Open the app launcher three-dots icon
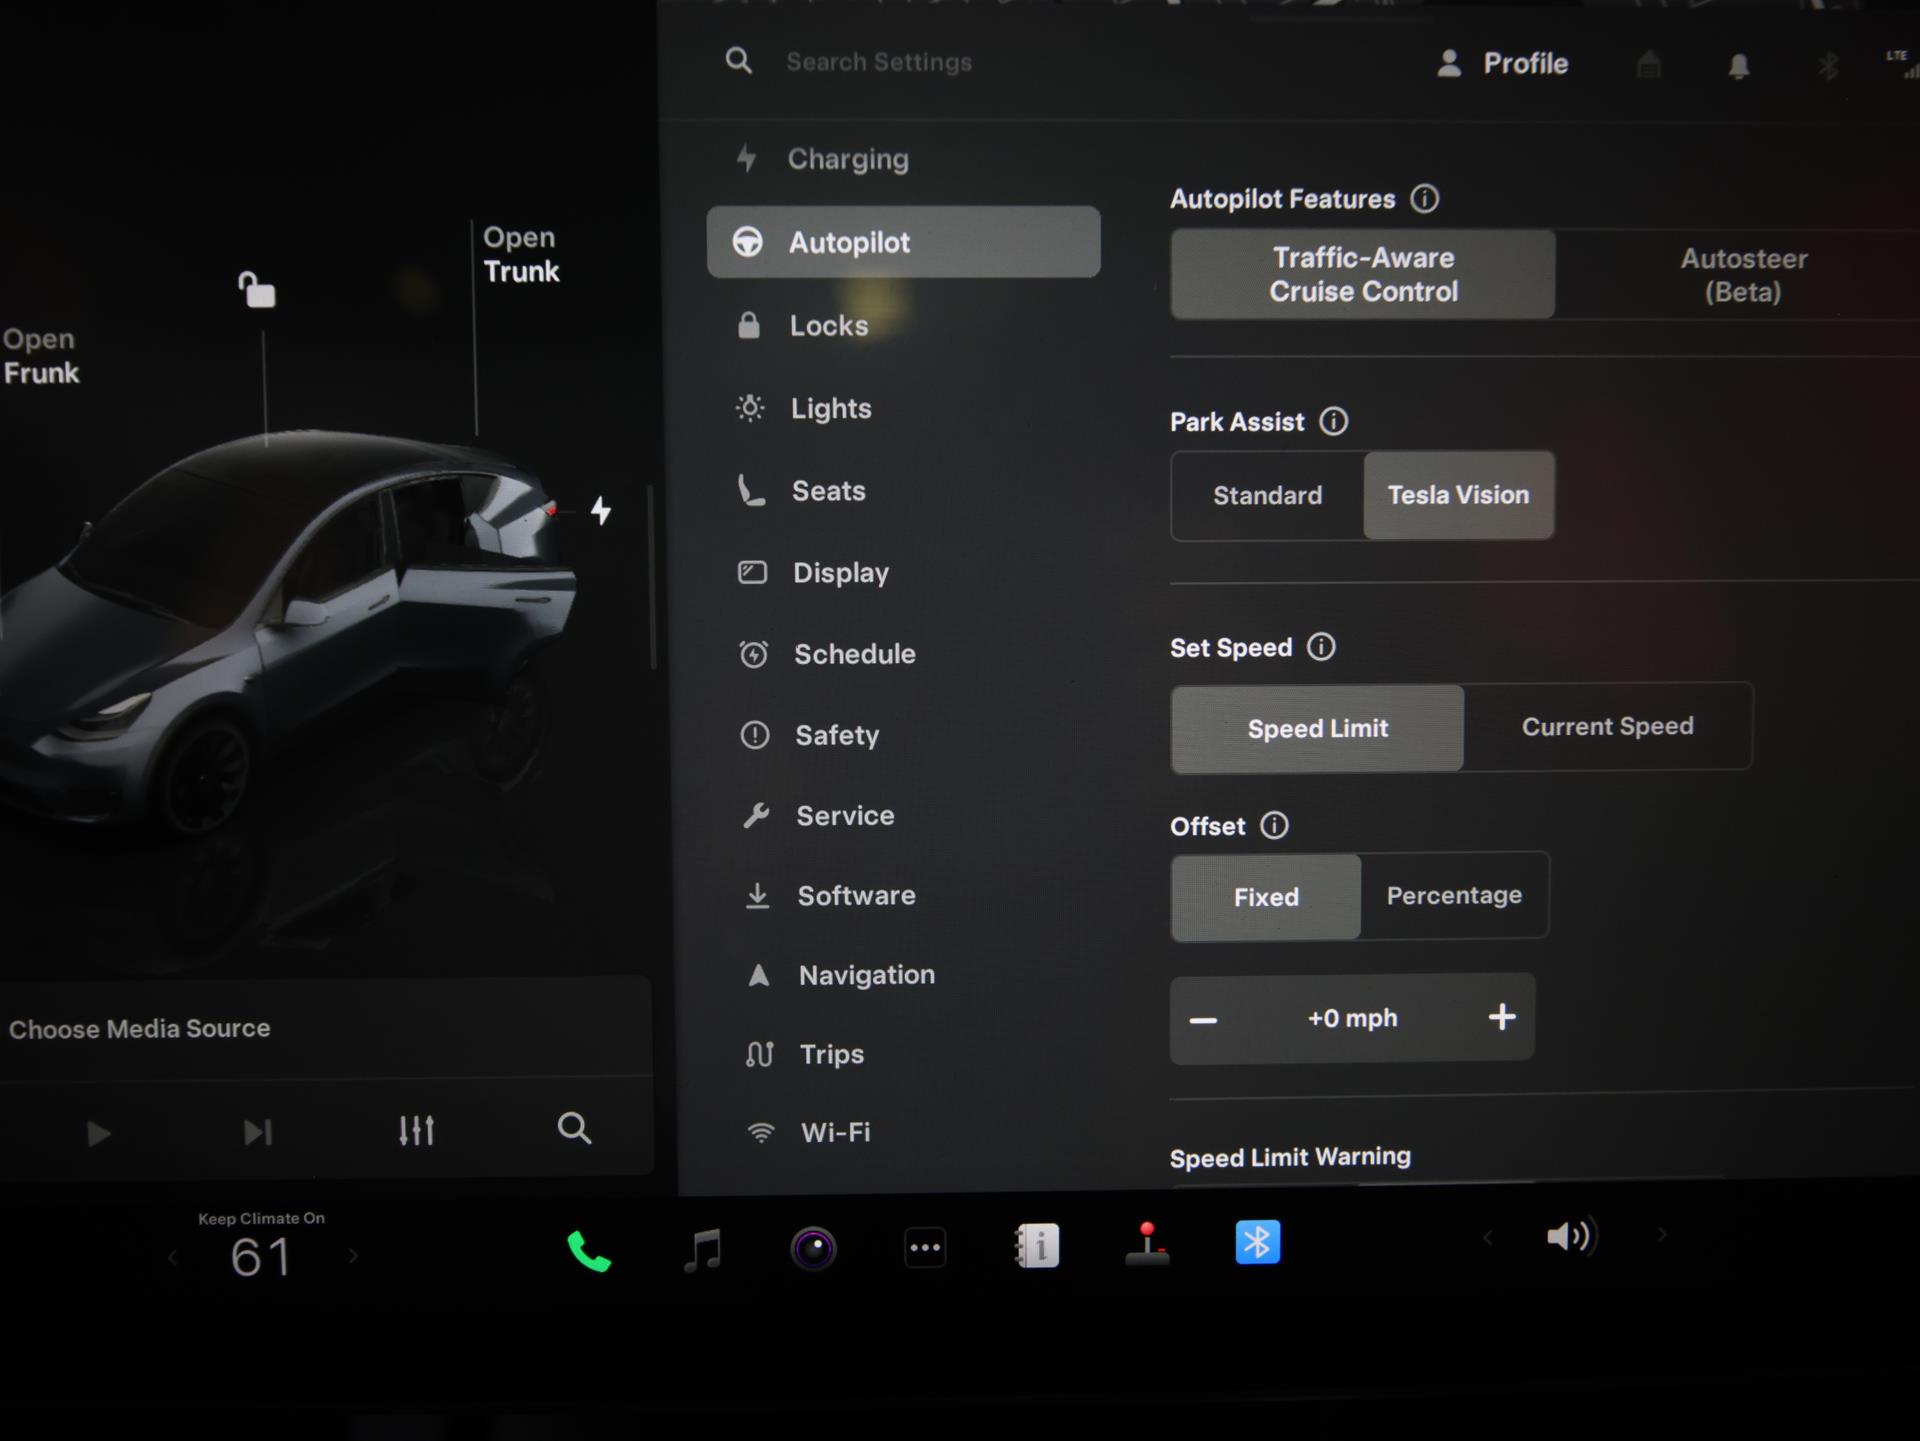The width and height of the screenshot is (1920, 1441). (x=925, y=1247)
